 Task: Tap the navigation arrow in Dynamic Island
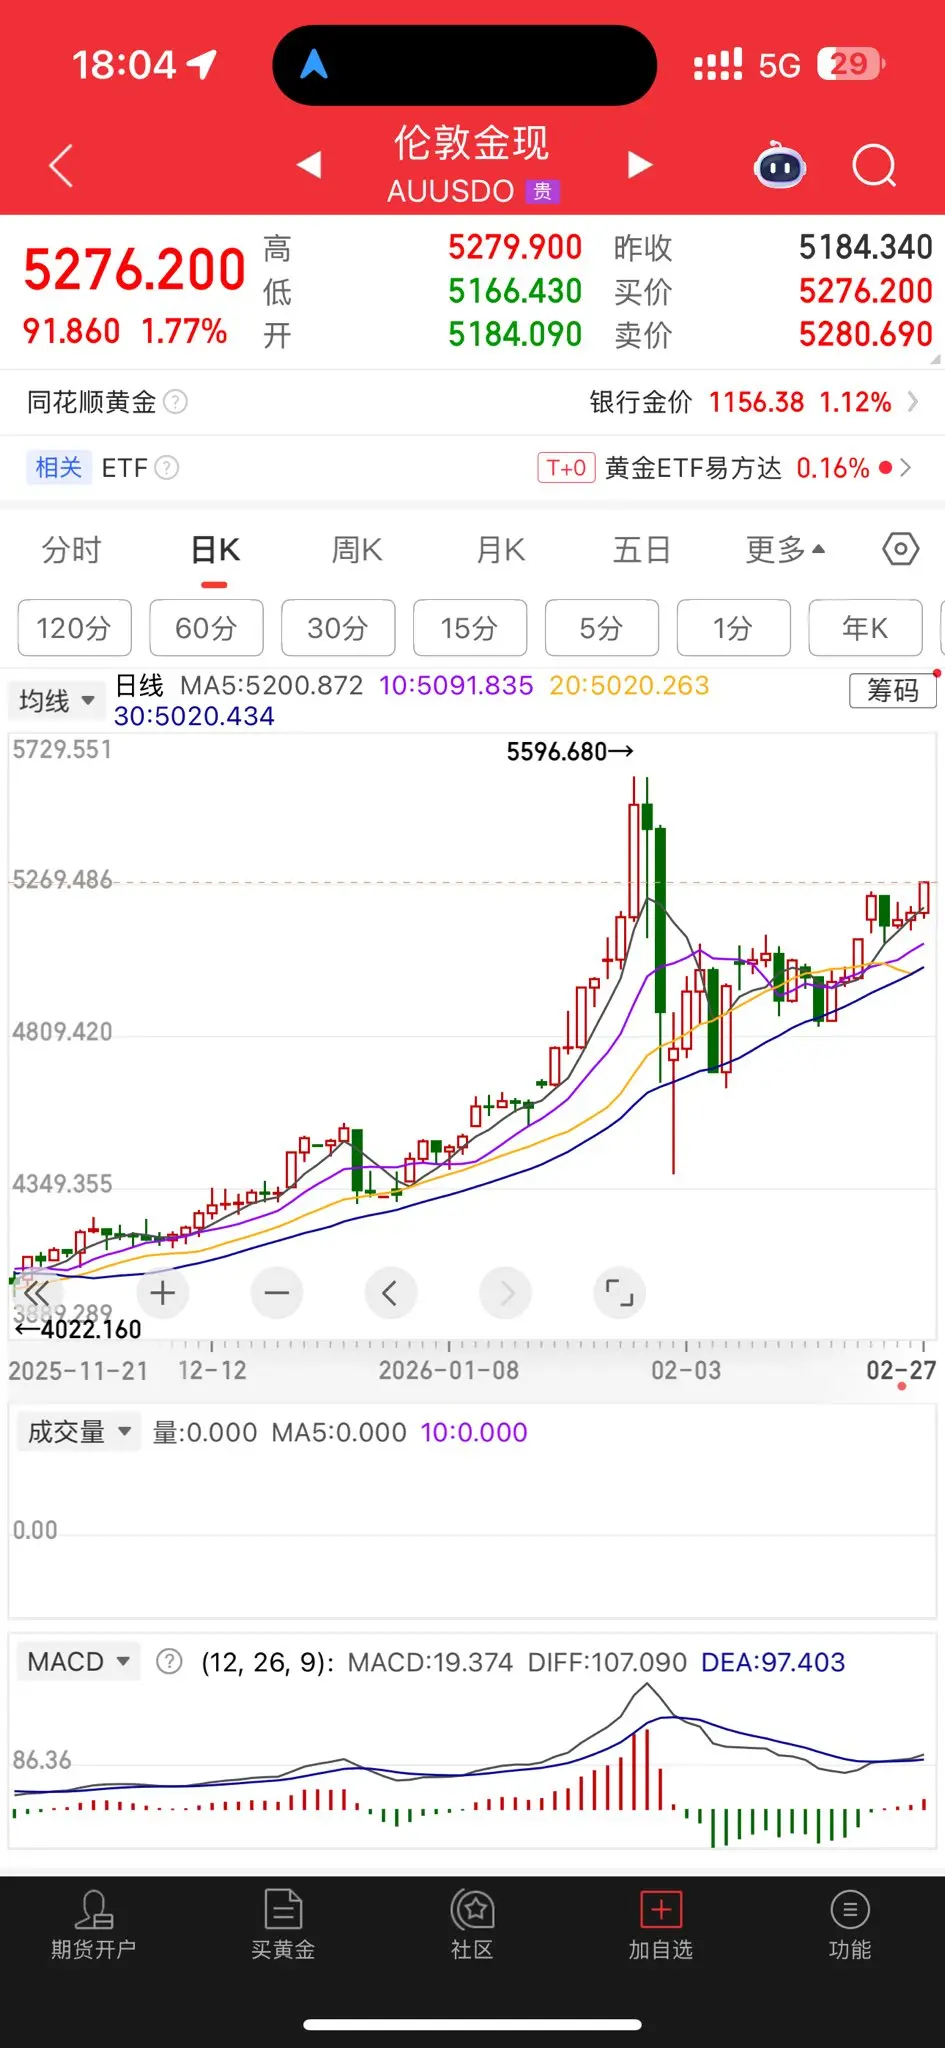(x=314, y=65)
